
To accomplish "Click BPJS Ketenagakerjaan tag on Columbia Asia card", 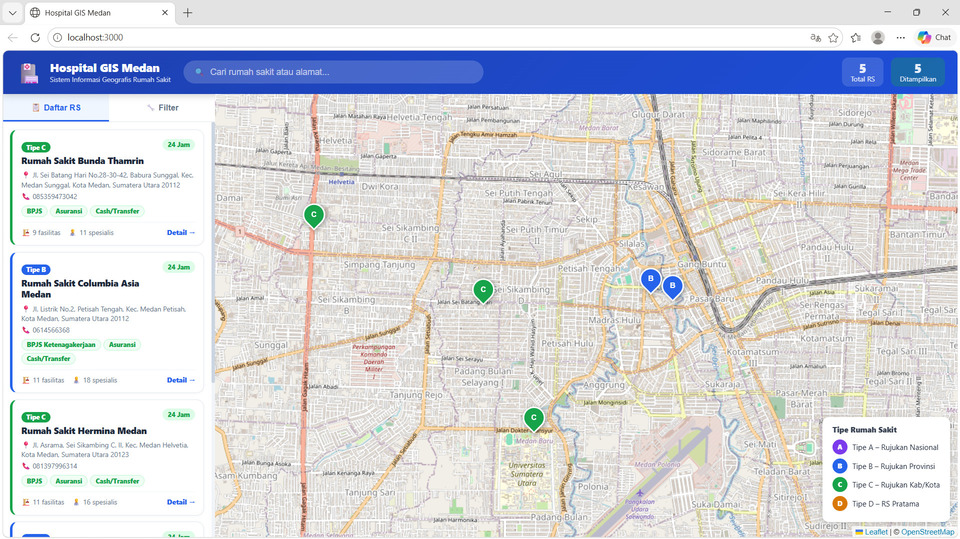I will click(x=61, y=345).
